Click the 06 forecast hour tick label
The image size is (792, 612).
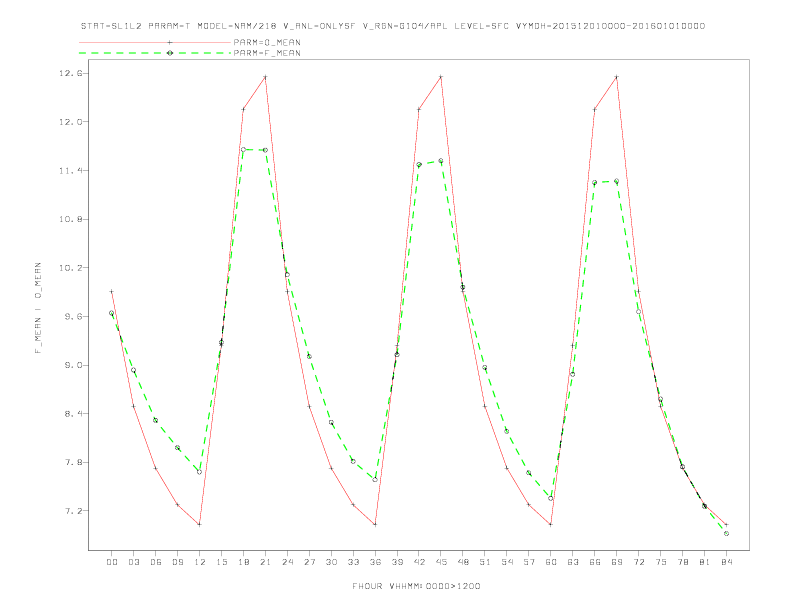(x=156, y=562)
